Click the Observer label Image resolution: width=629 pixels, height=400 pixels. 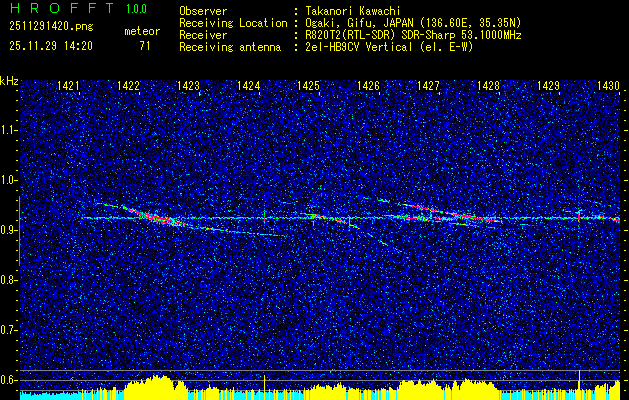click(203, 11)
